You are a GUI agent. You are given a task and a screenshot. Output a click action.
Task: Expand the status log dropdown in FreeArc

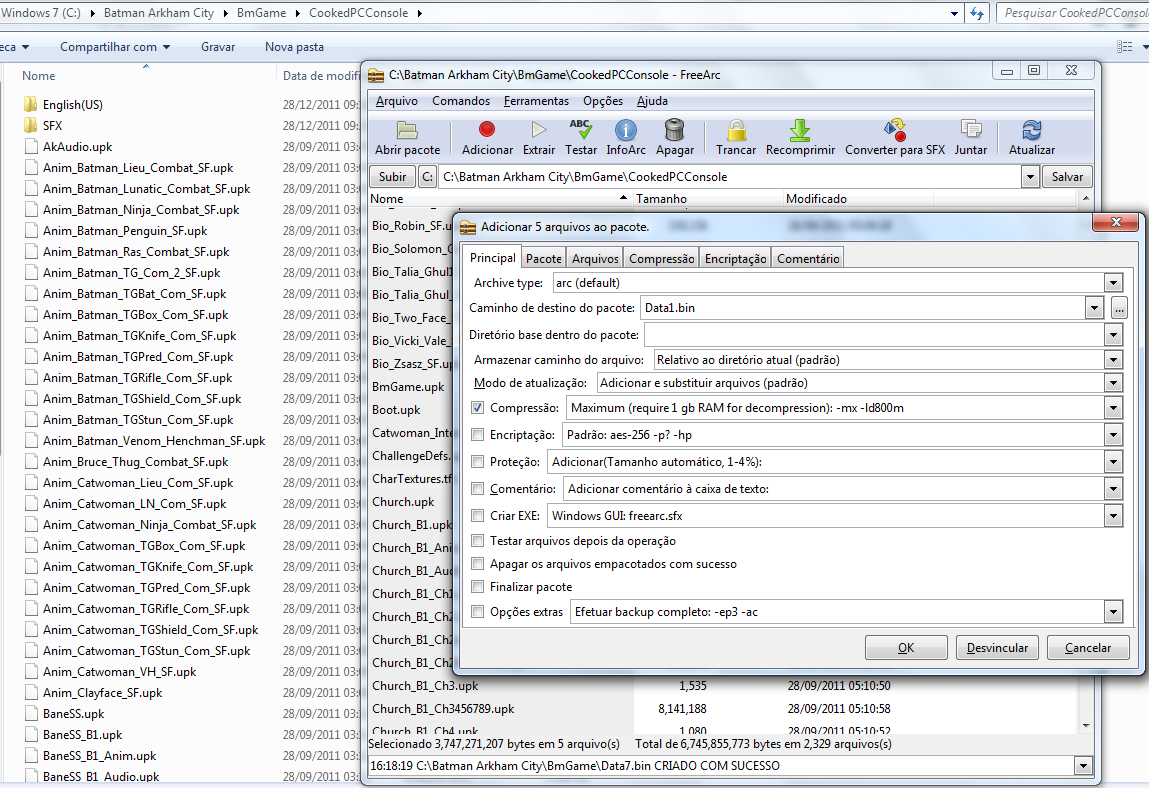pyautogui.click(x=1082, y=766)
